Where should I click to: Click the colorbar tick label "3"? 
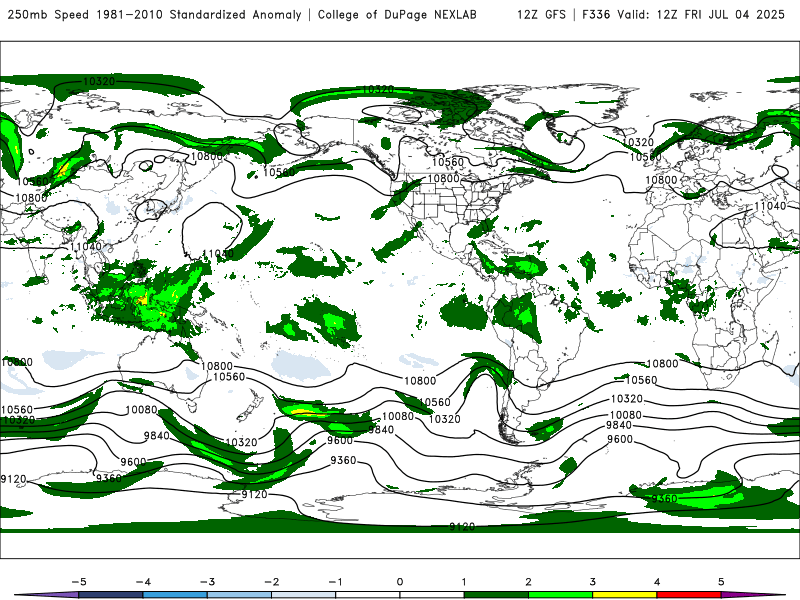[592, 582]
